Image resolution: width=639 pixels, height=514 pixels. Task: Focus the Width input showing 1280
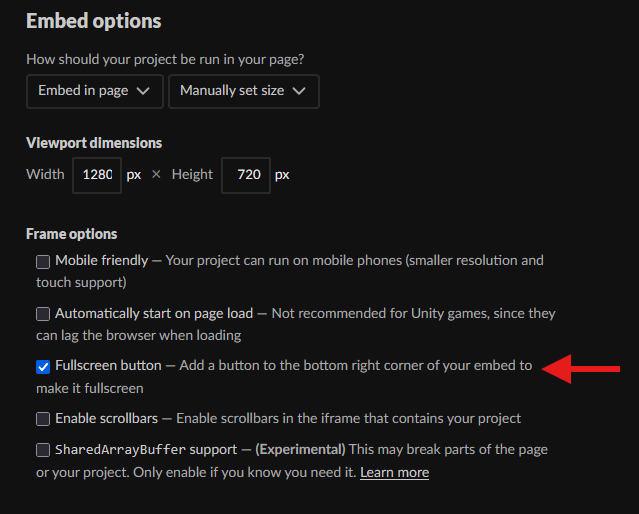[x=97, y=175]
